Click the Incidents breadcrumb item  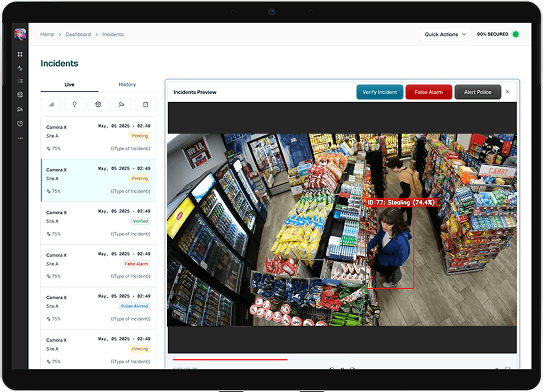[x=113, y=34]
